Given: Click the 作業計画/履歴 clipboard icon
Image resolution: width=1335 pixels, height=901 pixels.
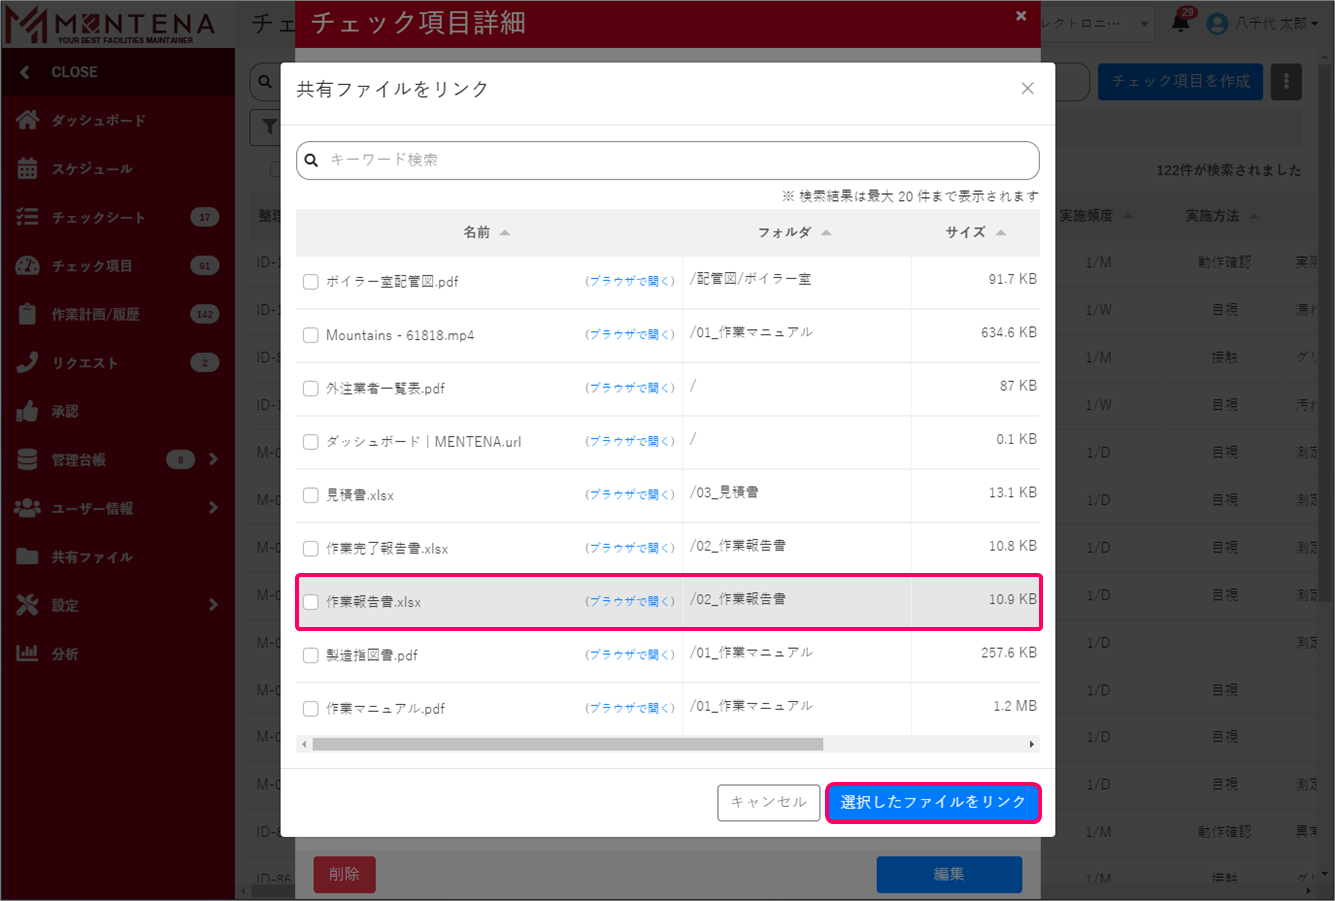Looking at the screenshot, I should coord(27,314).
